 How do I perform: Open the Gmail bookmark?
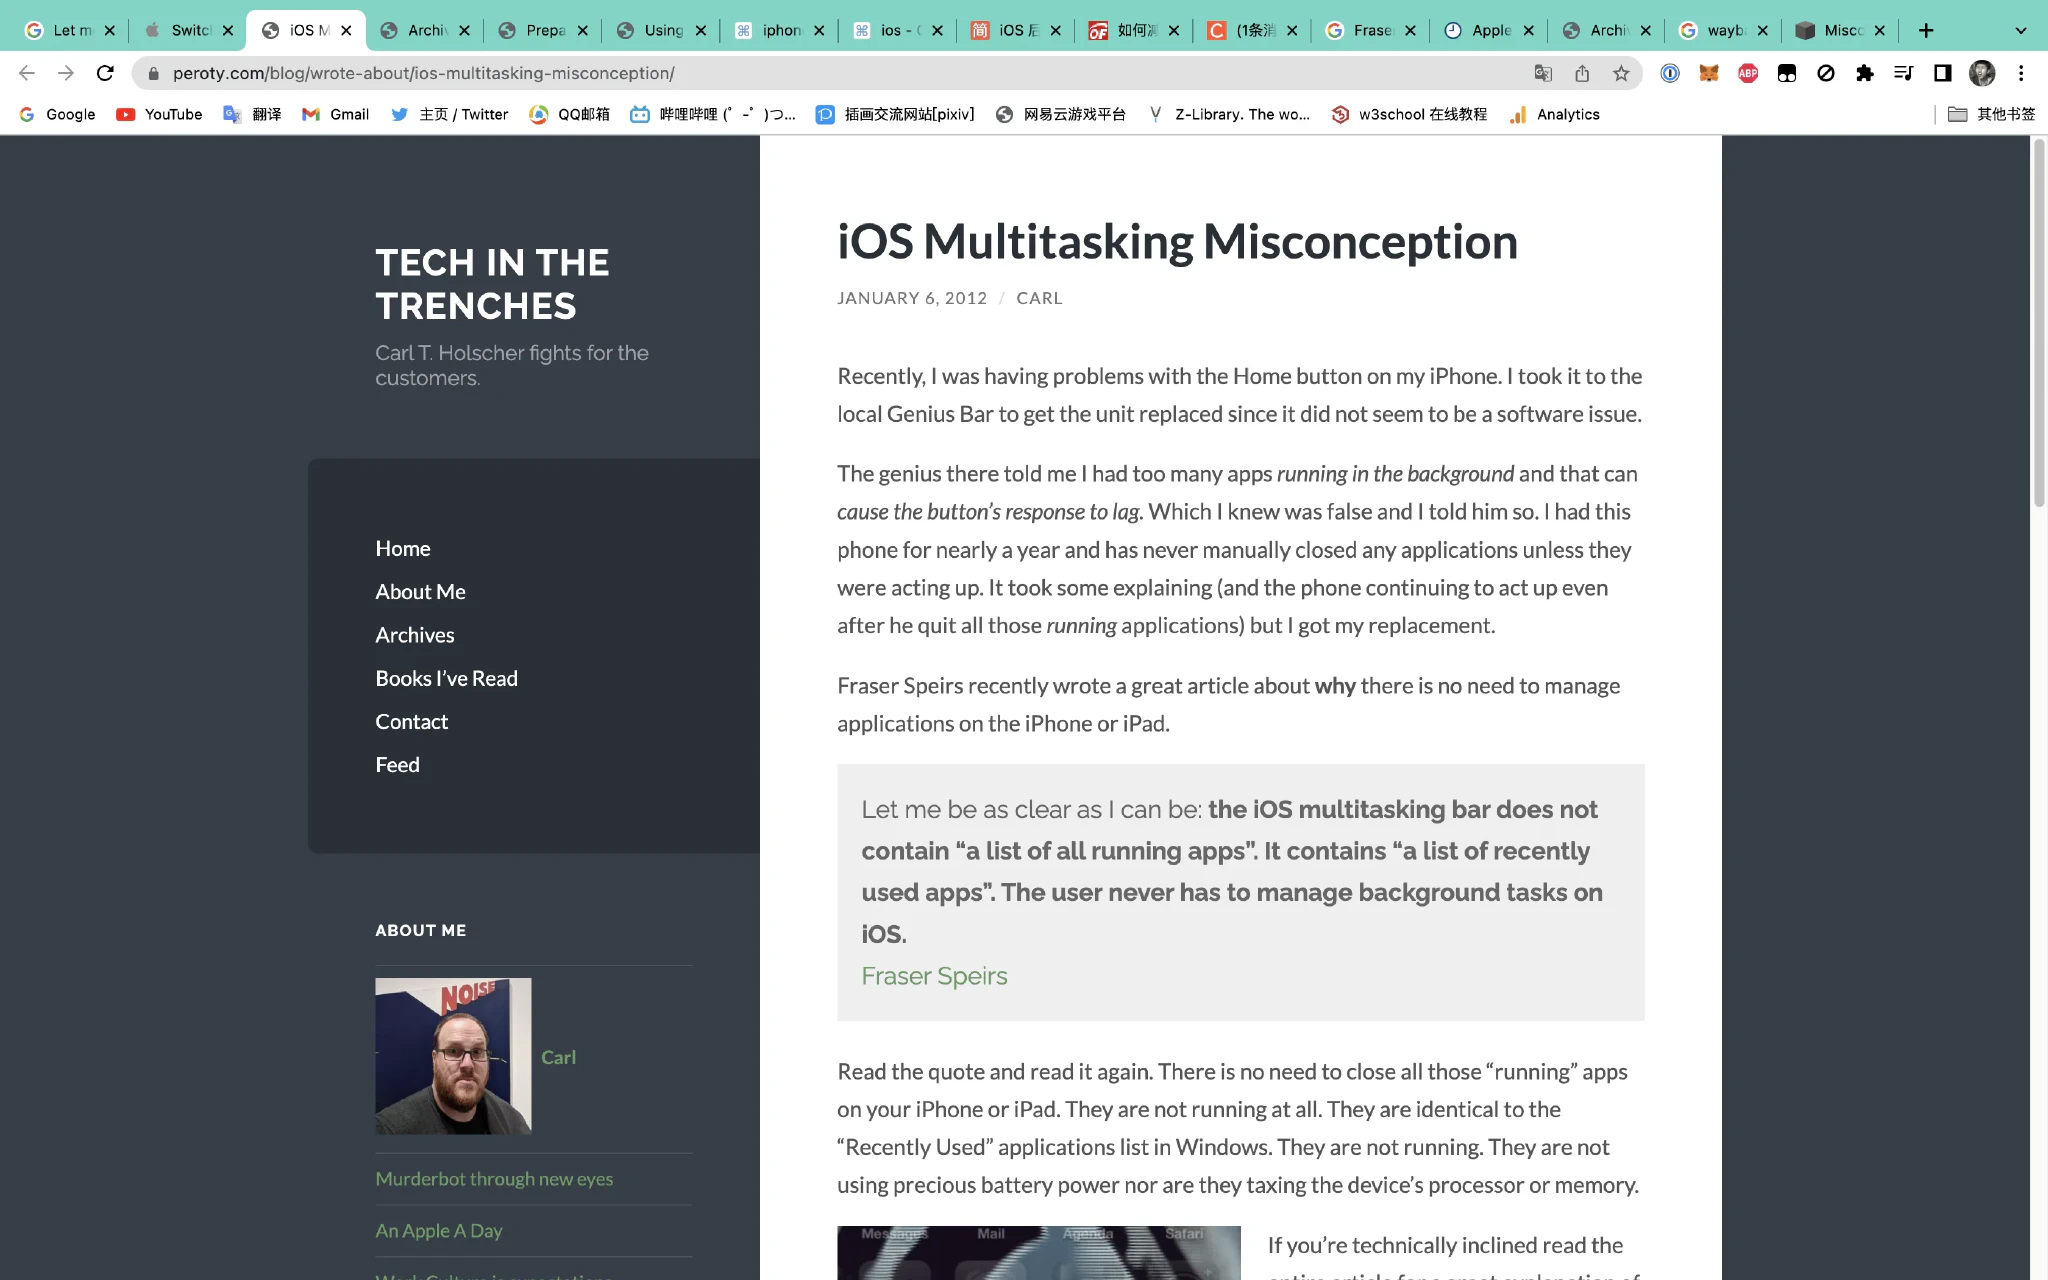point(336,114)
